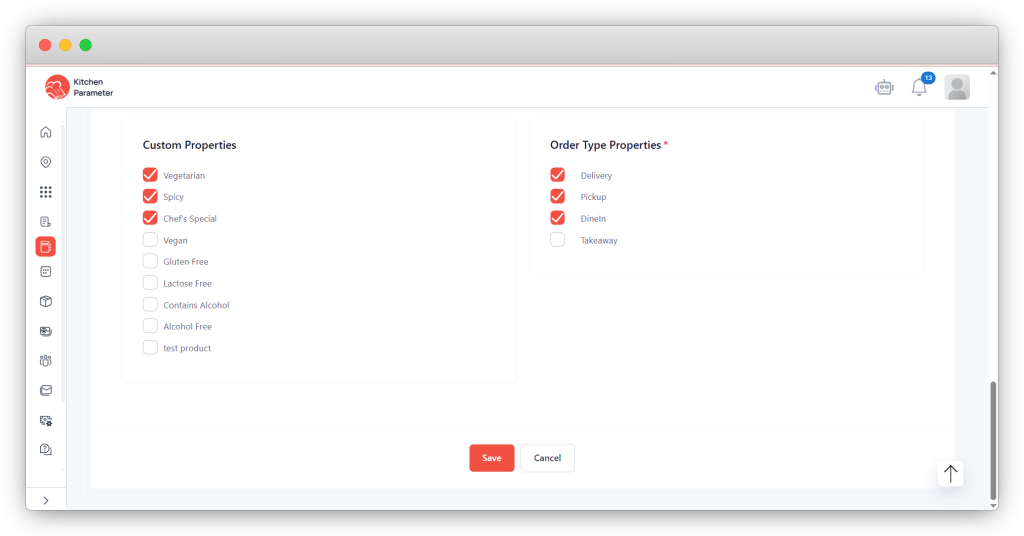Open the robot assistant icon
Image resolution: width=1024 pixels, height=536 pixels.
click(883, 87)
